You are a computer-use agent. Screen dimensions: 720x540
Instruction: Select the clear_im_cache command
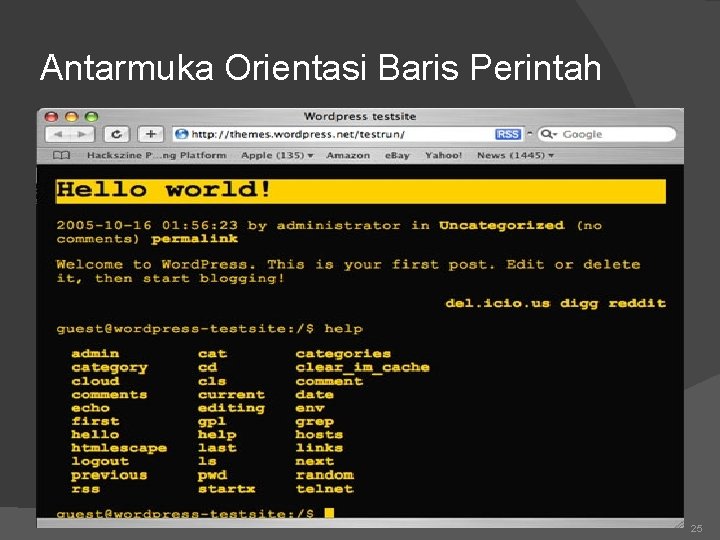(362, 368)
